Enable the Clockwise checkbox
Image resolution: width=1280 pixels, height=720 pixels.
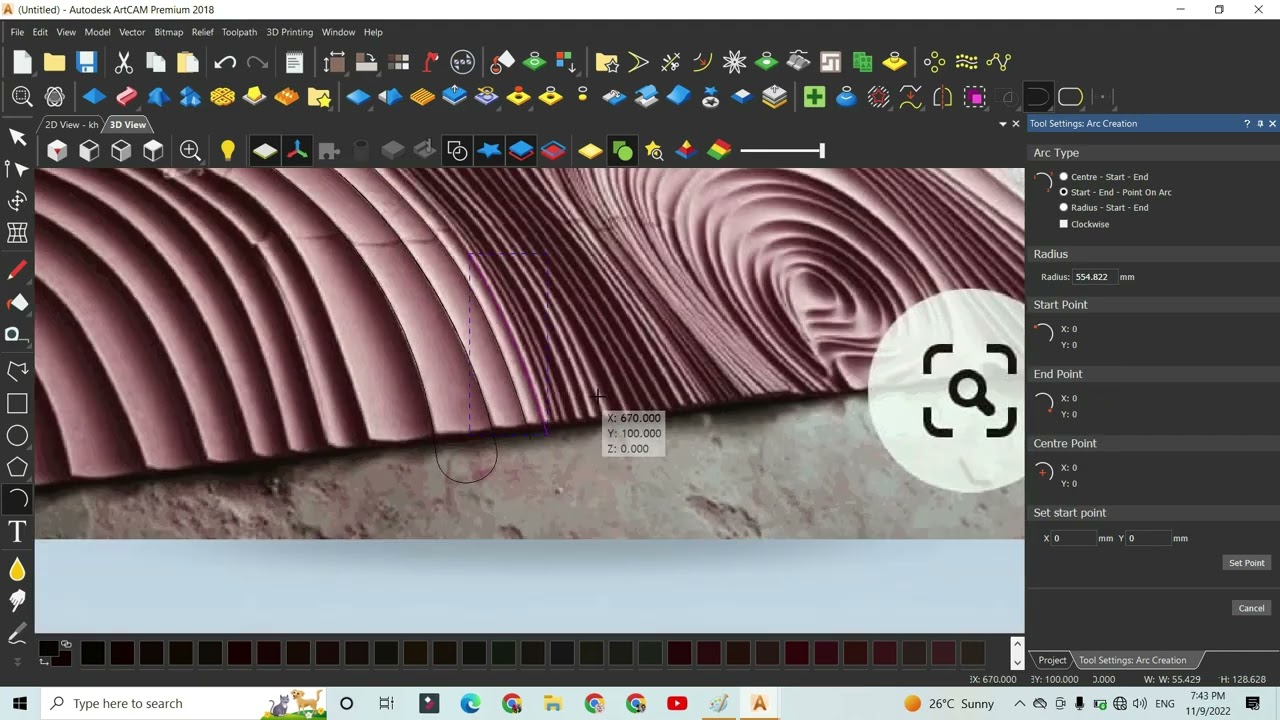[x=1064, y=224]
